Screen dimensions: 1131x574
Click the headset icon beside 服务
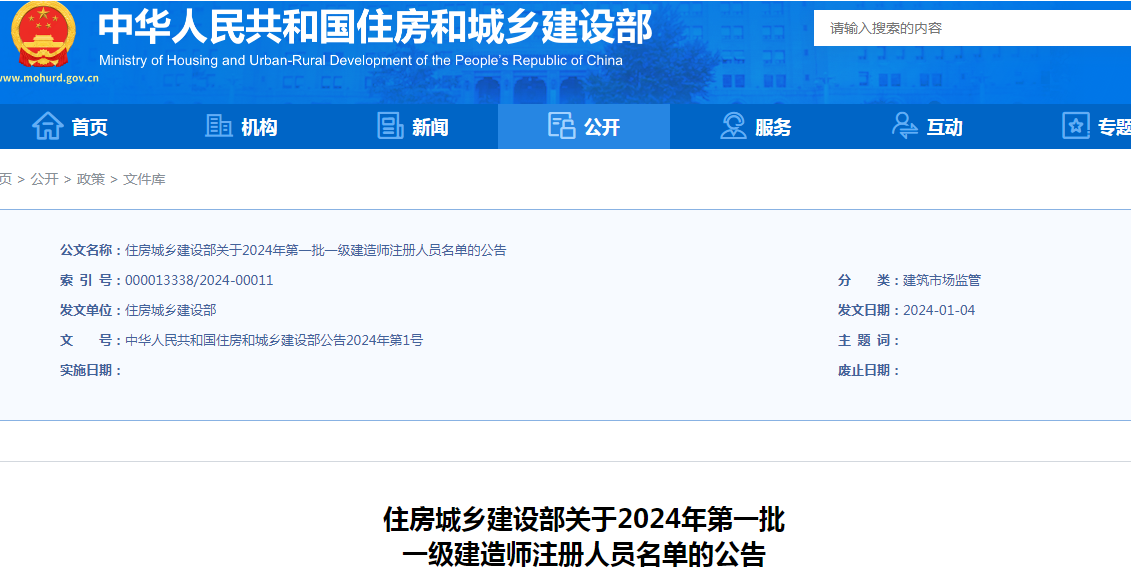[733, 126]
